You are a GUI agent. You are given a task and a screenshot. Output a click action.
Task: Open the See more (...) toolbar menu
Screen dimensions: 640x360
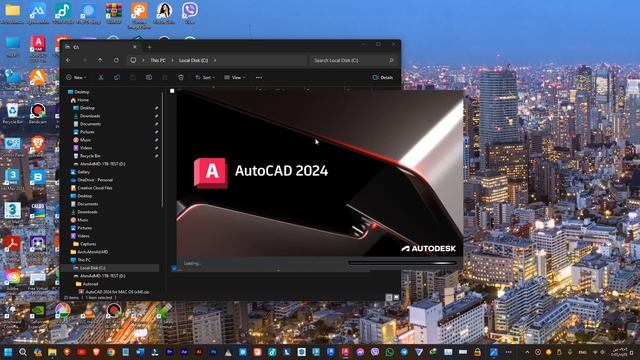point(259,77)
